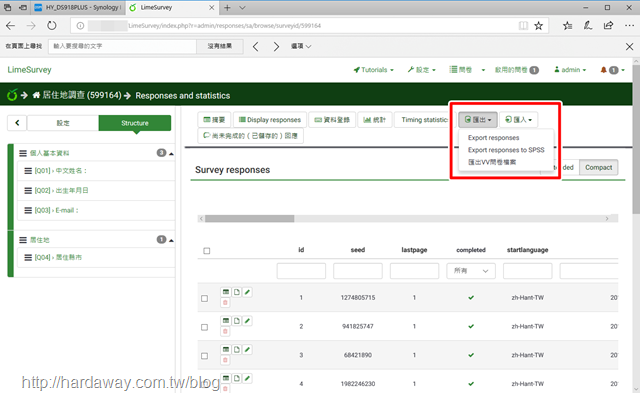This screenshot has width=640, height=393.
Task: Collapse the sidebar with the back arrow
Action: (17, 123)
